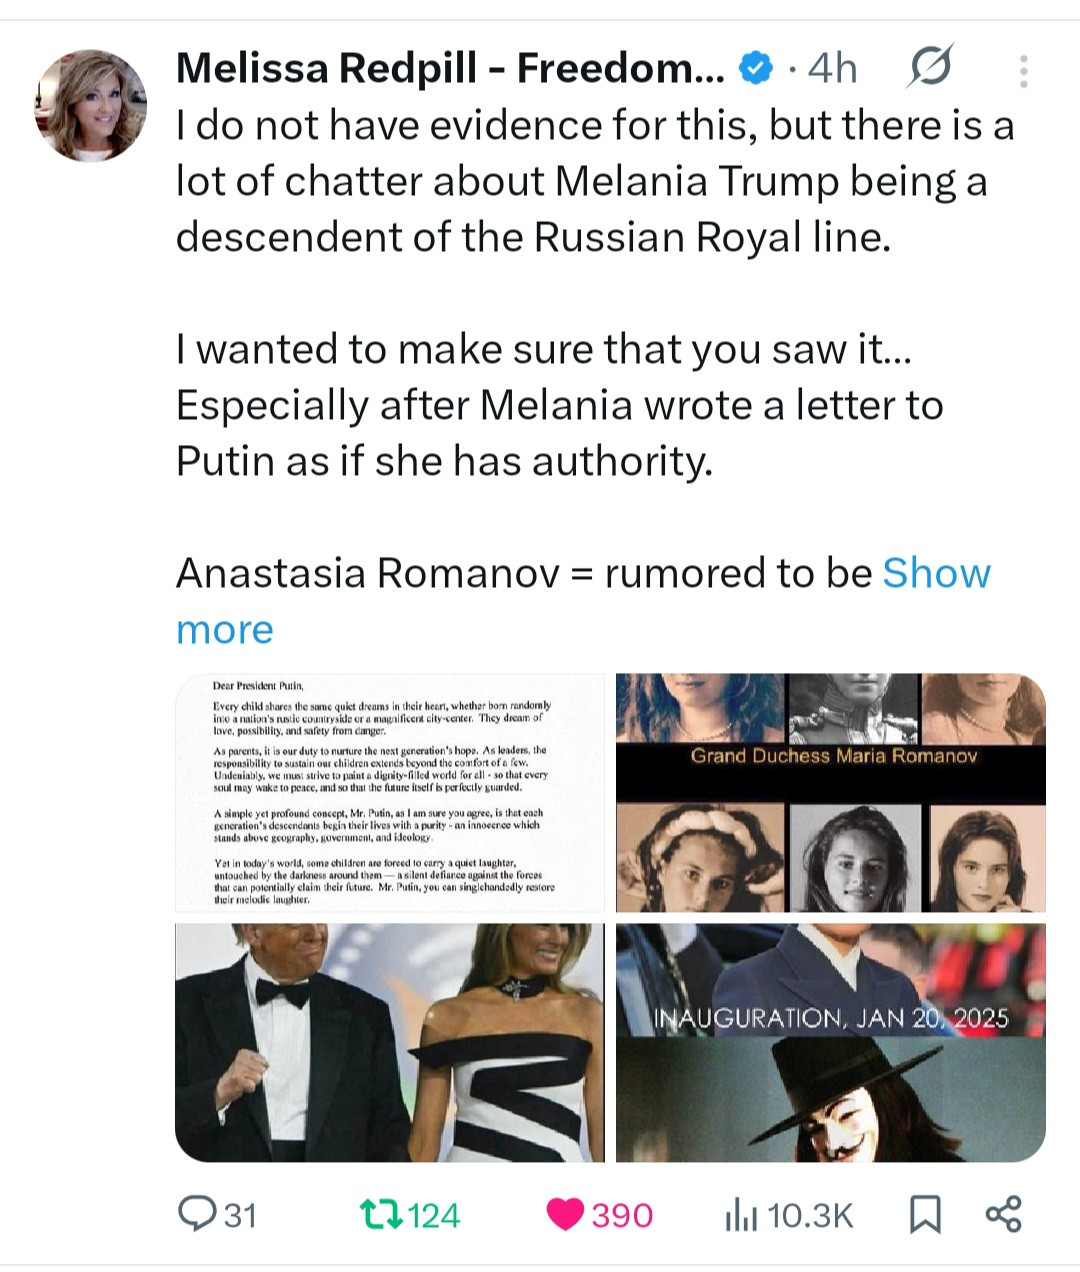Viewport: 1080px width, 1272px height.
Task: Click the blue verified checkmark badge
Action: [756, 68]
